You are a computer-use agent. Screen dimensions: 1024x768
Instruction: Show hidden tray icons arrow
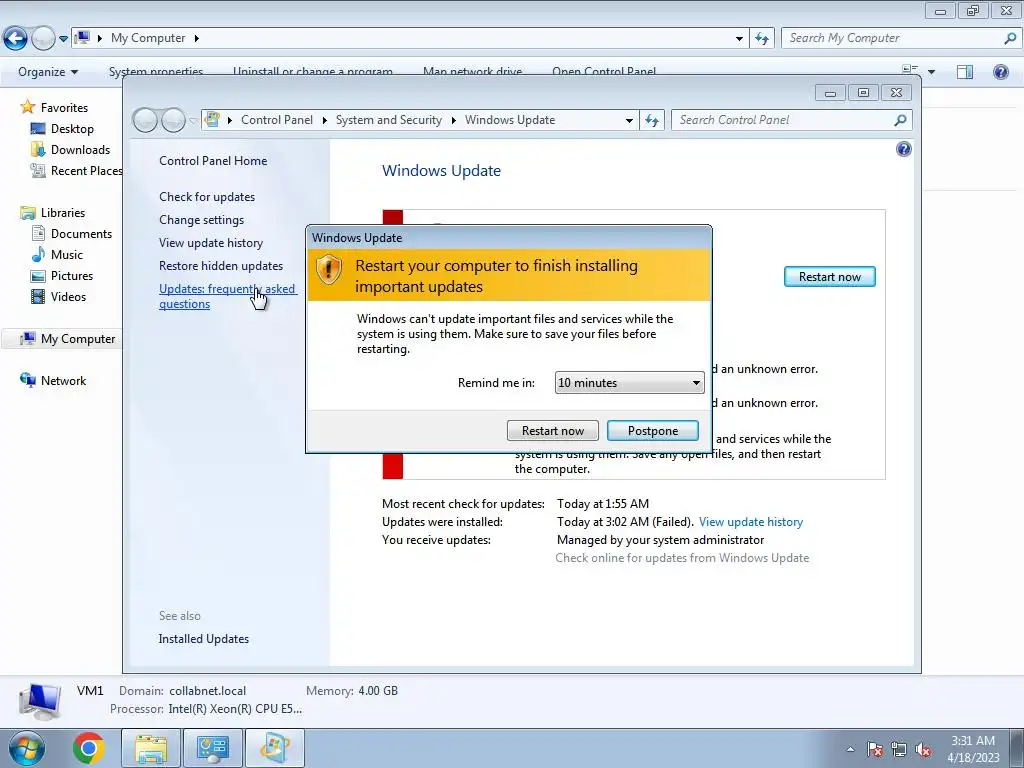point(850,749)
